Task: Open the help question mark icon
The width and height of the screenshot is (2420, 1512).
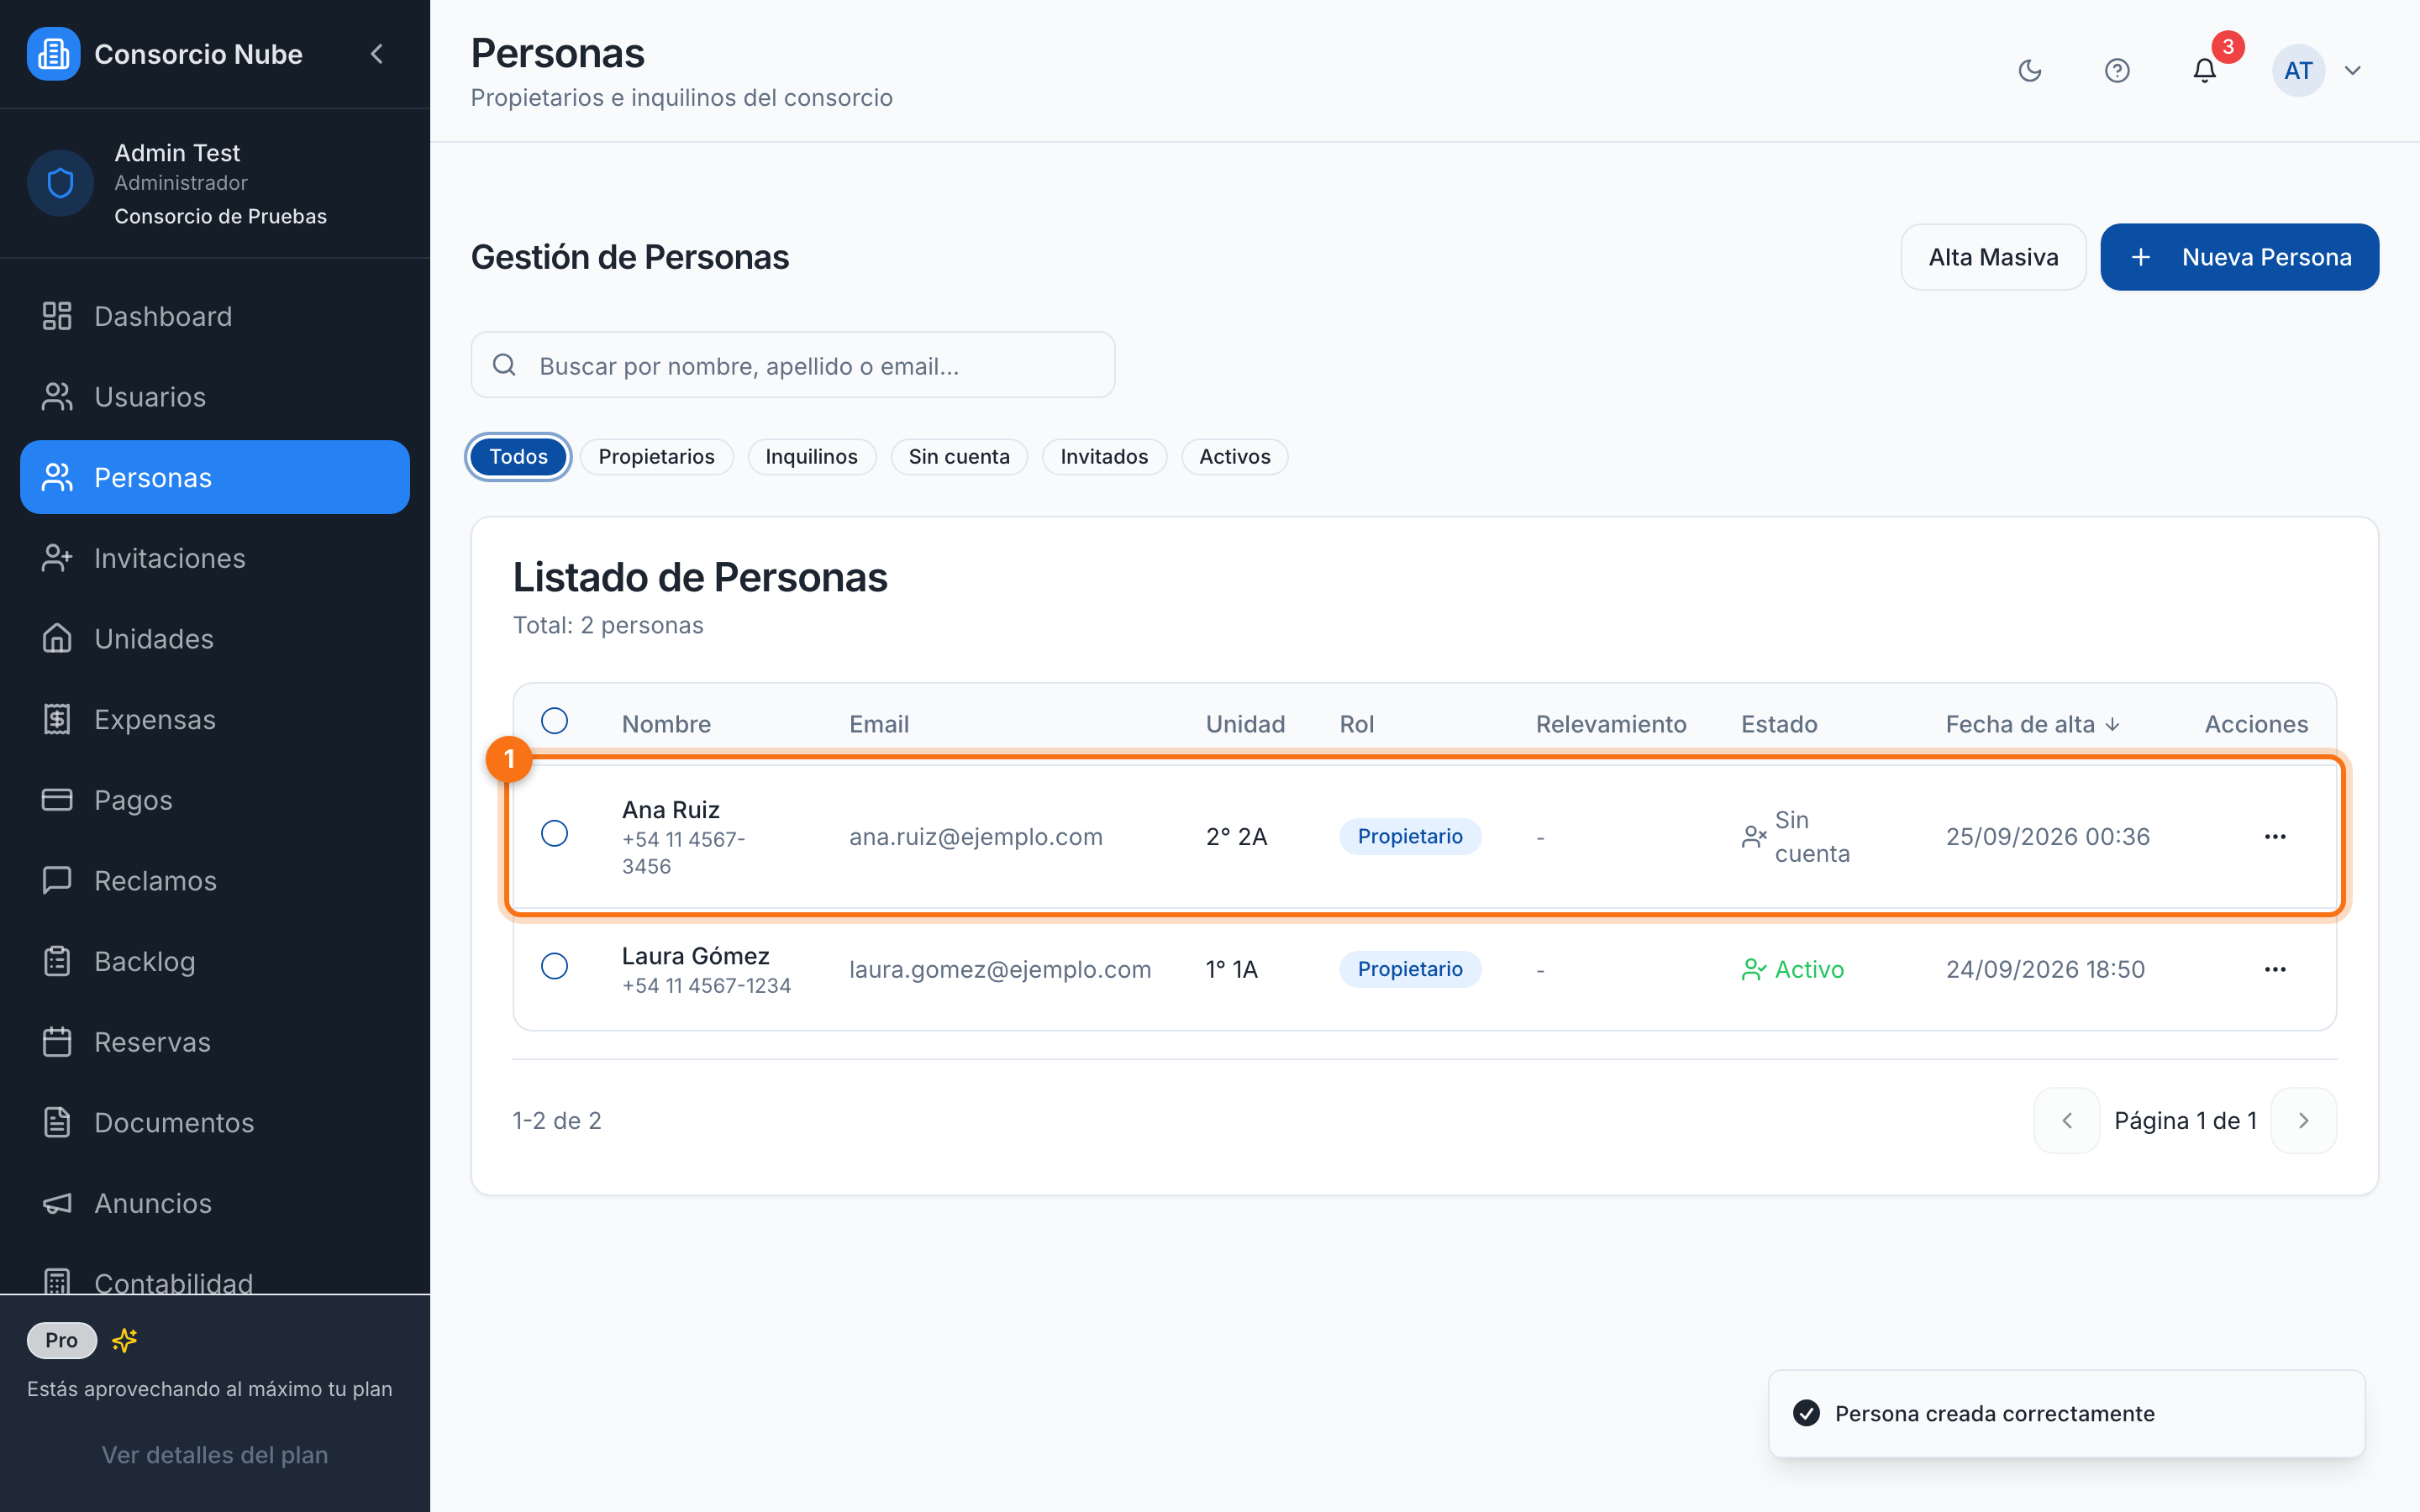Action: tap(2117, 70)
